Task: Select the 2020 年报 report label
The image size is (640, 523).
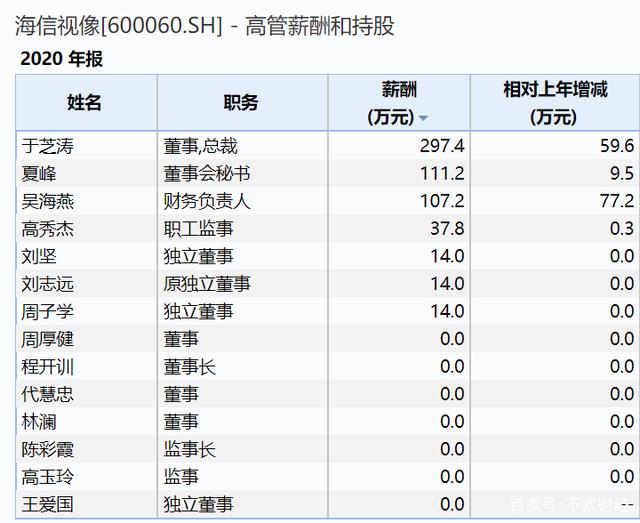Action: tap(61, 59)
